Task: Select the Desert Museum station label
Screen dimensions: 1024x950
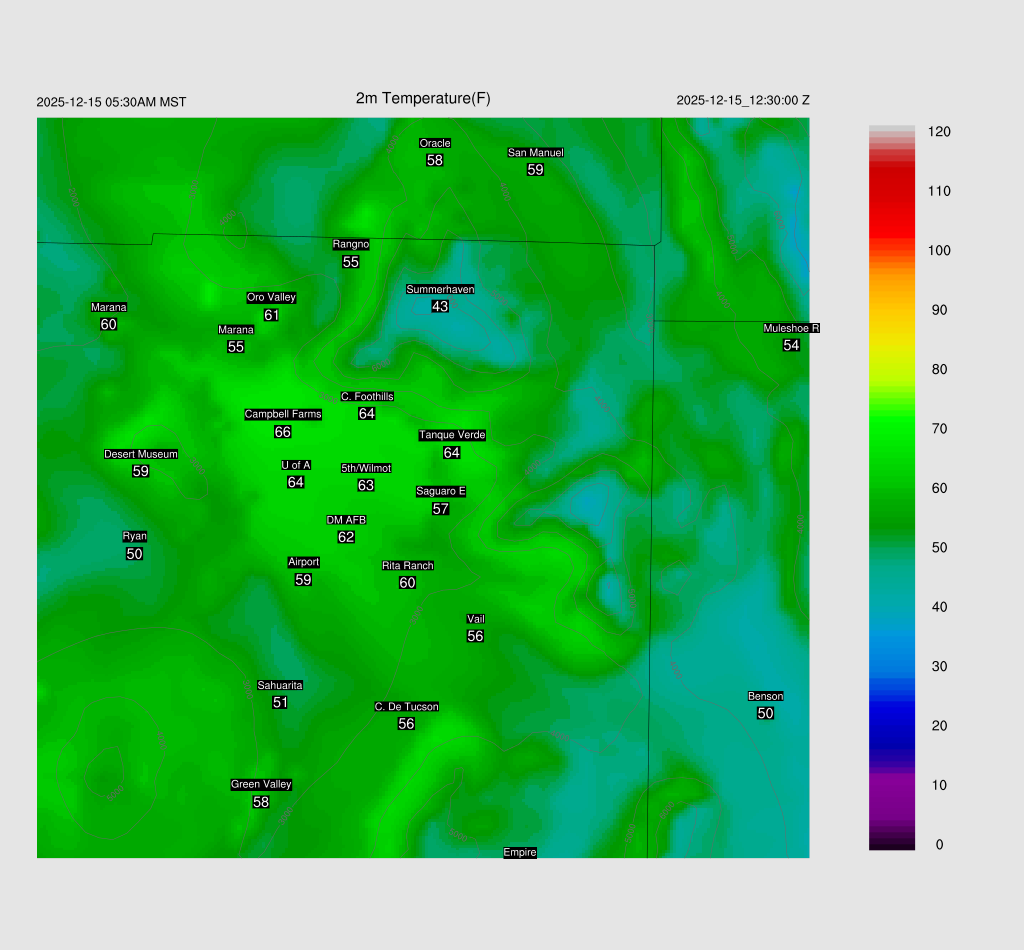Action: [x=141, y=454]
